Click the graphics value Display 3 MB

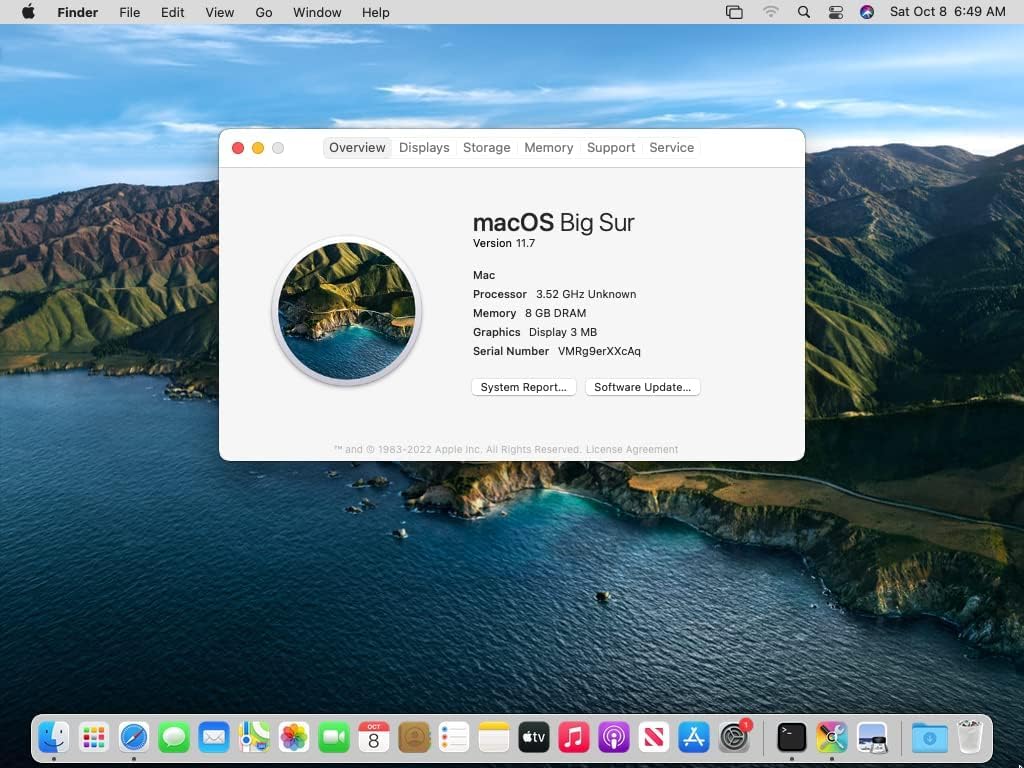(563, 332)
